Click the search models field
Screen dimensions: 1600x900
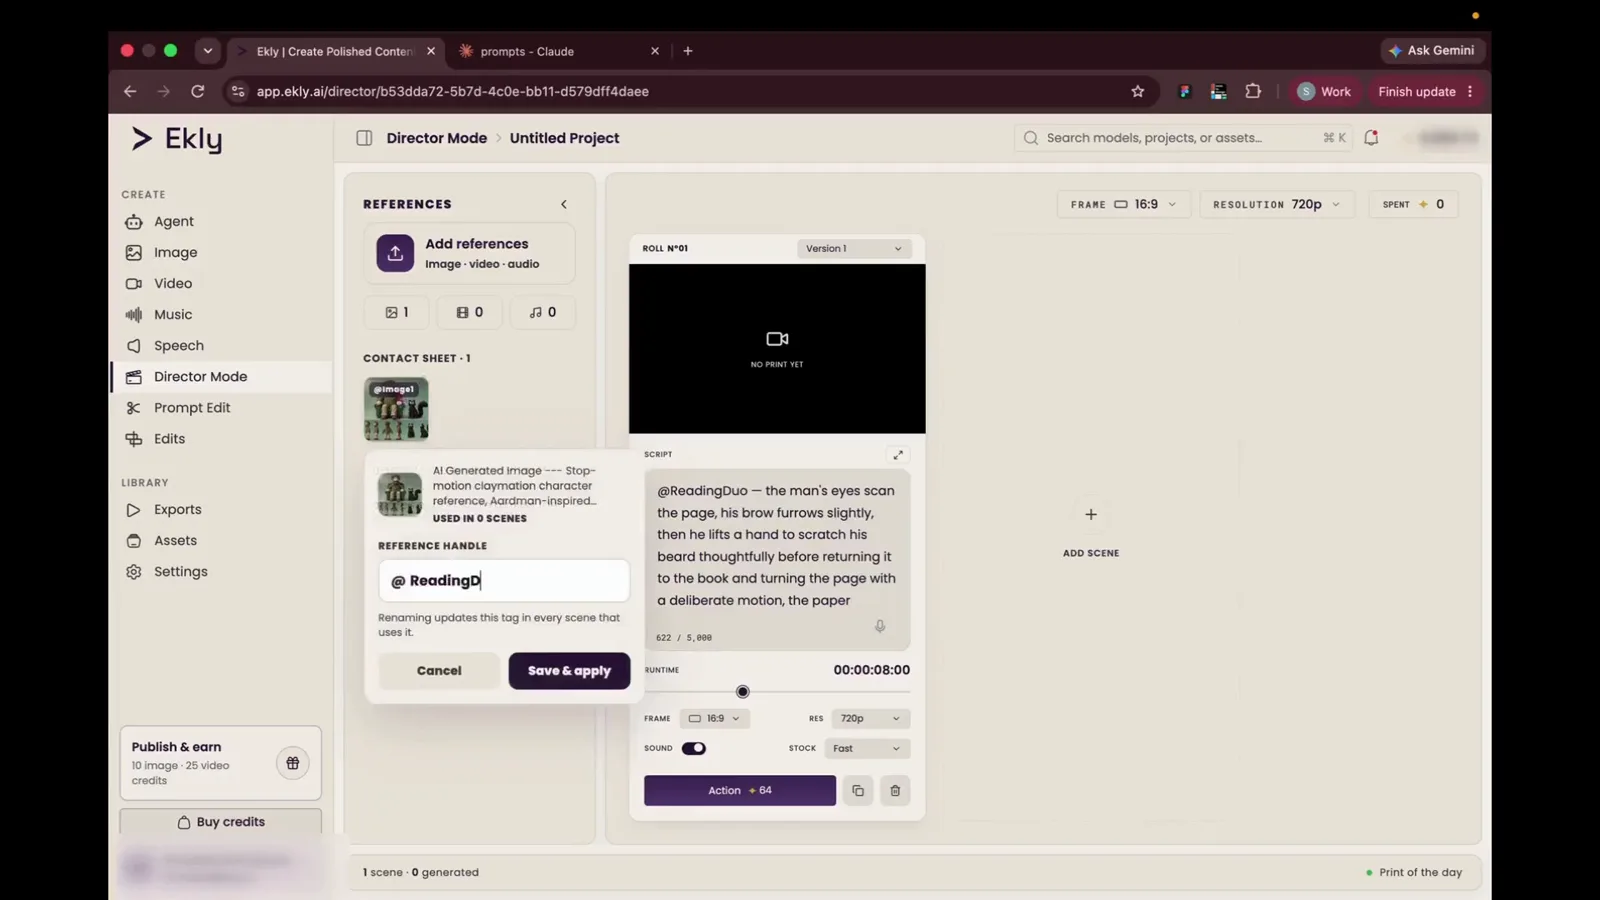(x=1184, y=138)
